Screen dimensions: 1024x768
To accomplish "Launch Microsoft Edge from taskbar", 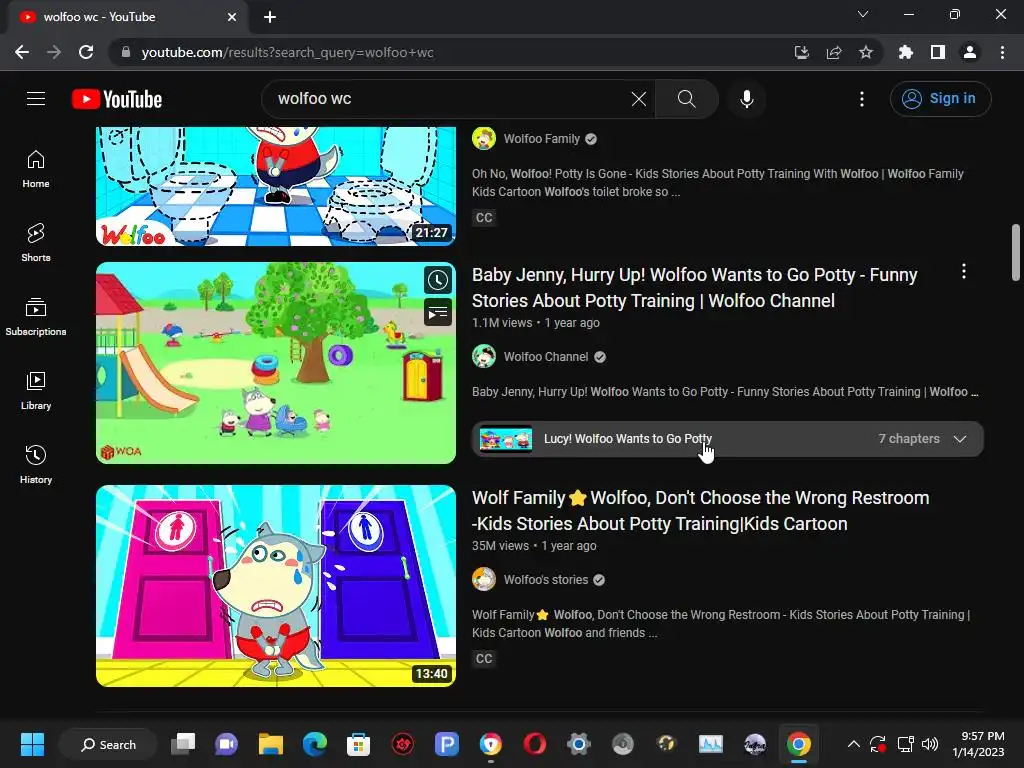I will click(x=314, y=744).
